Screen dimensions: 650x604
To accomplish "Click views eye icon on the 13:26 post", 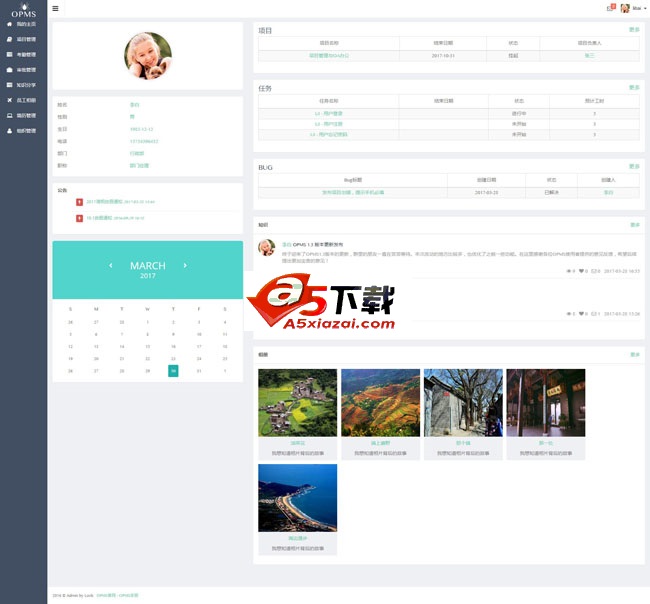I will [x=569, y=314].
